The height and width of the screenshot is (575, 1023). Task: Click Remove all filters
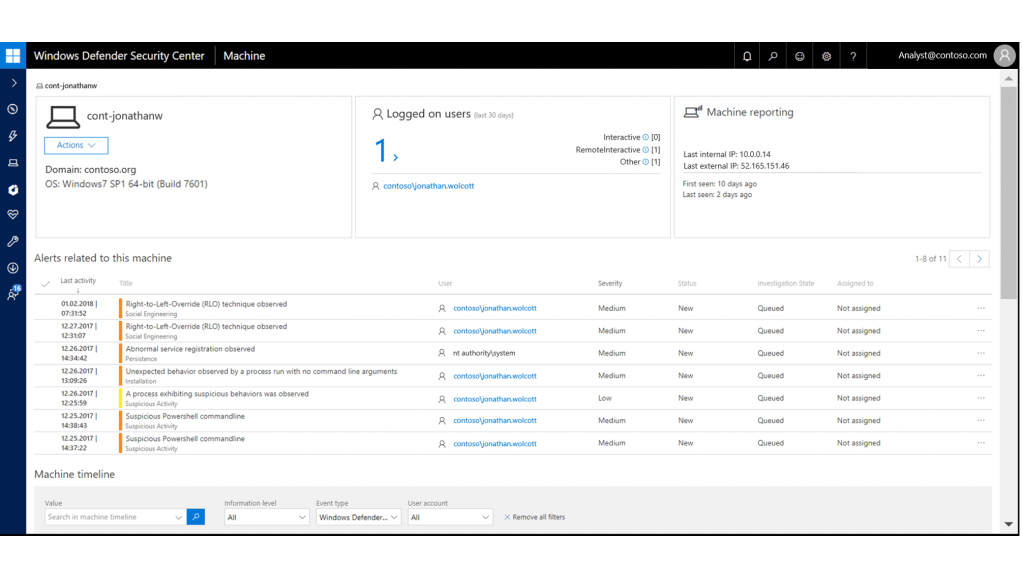(x=534, y=517)
